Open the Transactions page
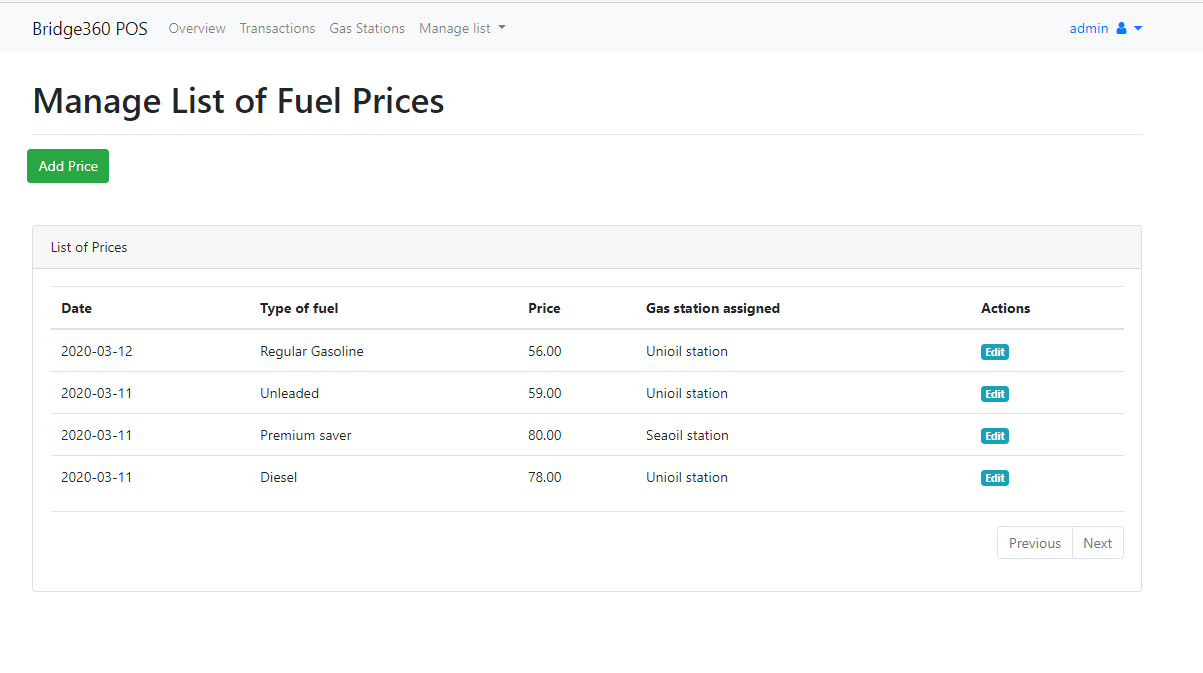 [x=277, y=28]
